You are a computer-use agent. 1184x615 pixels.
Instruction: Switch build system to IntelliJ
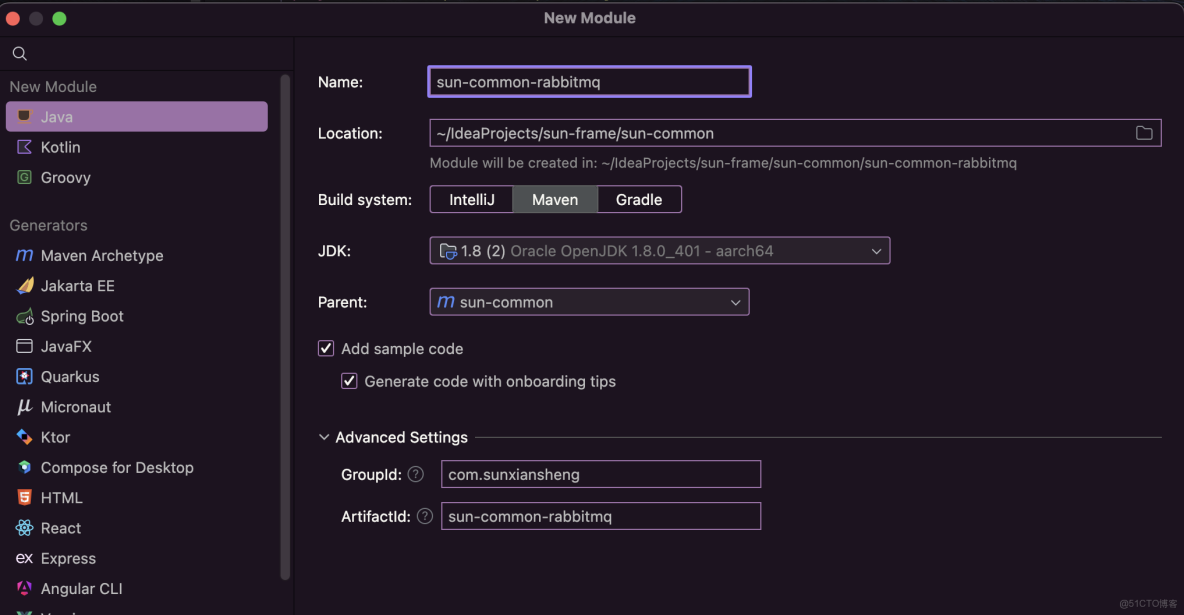[x=471, y=199]
